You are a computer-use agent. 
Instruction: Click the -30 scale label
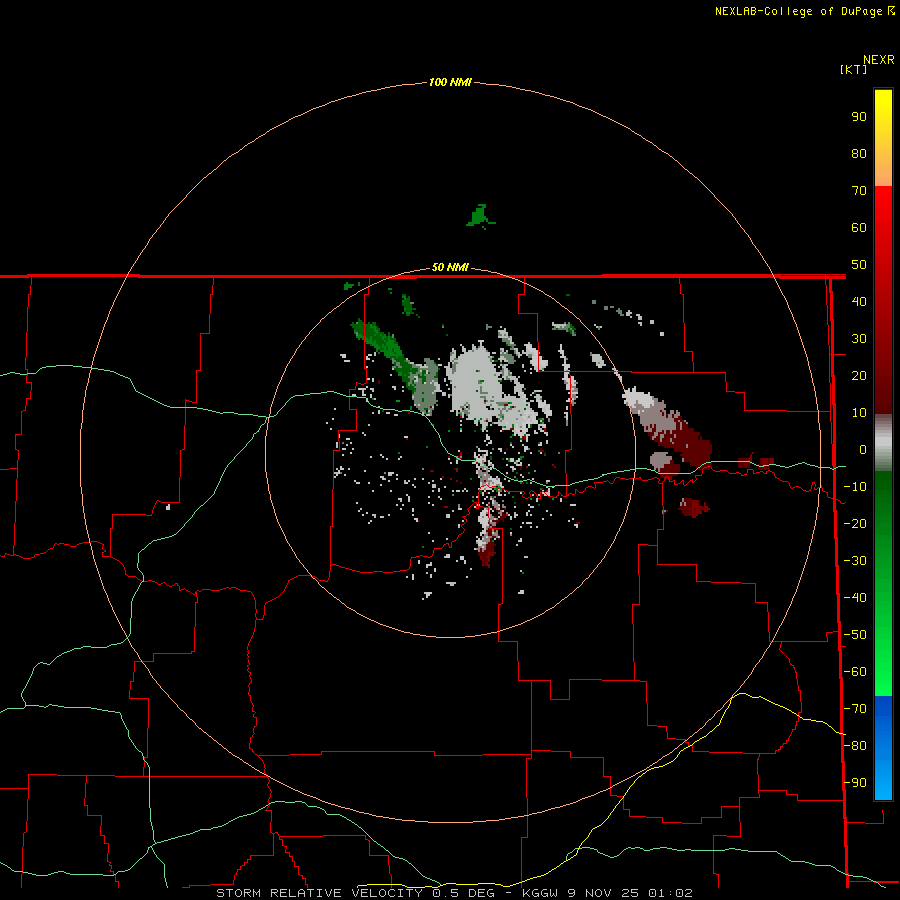(855, 561)
